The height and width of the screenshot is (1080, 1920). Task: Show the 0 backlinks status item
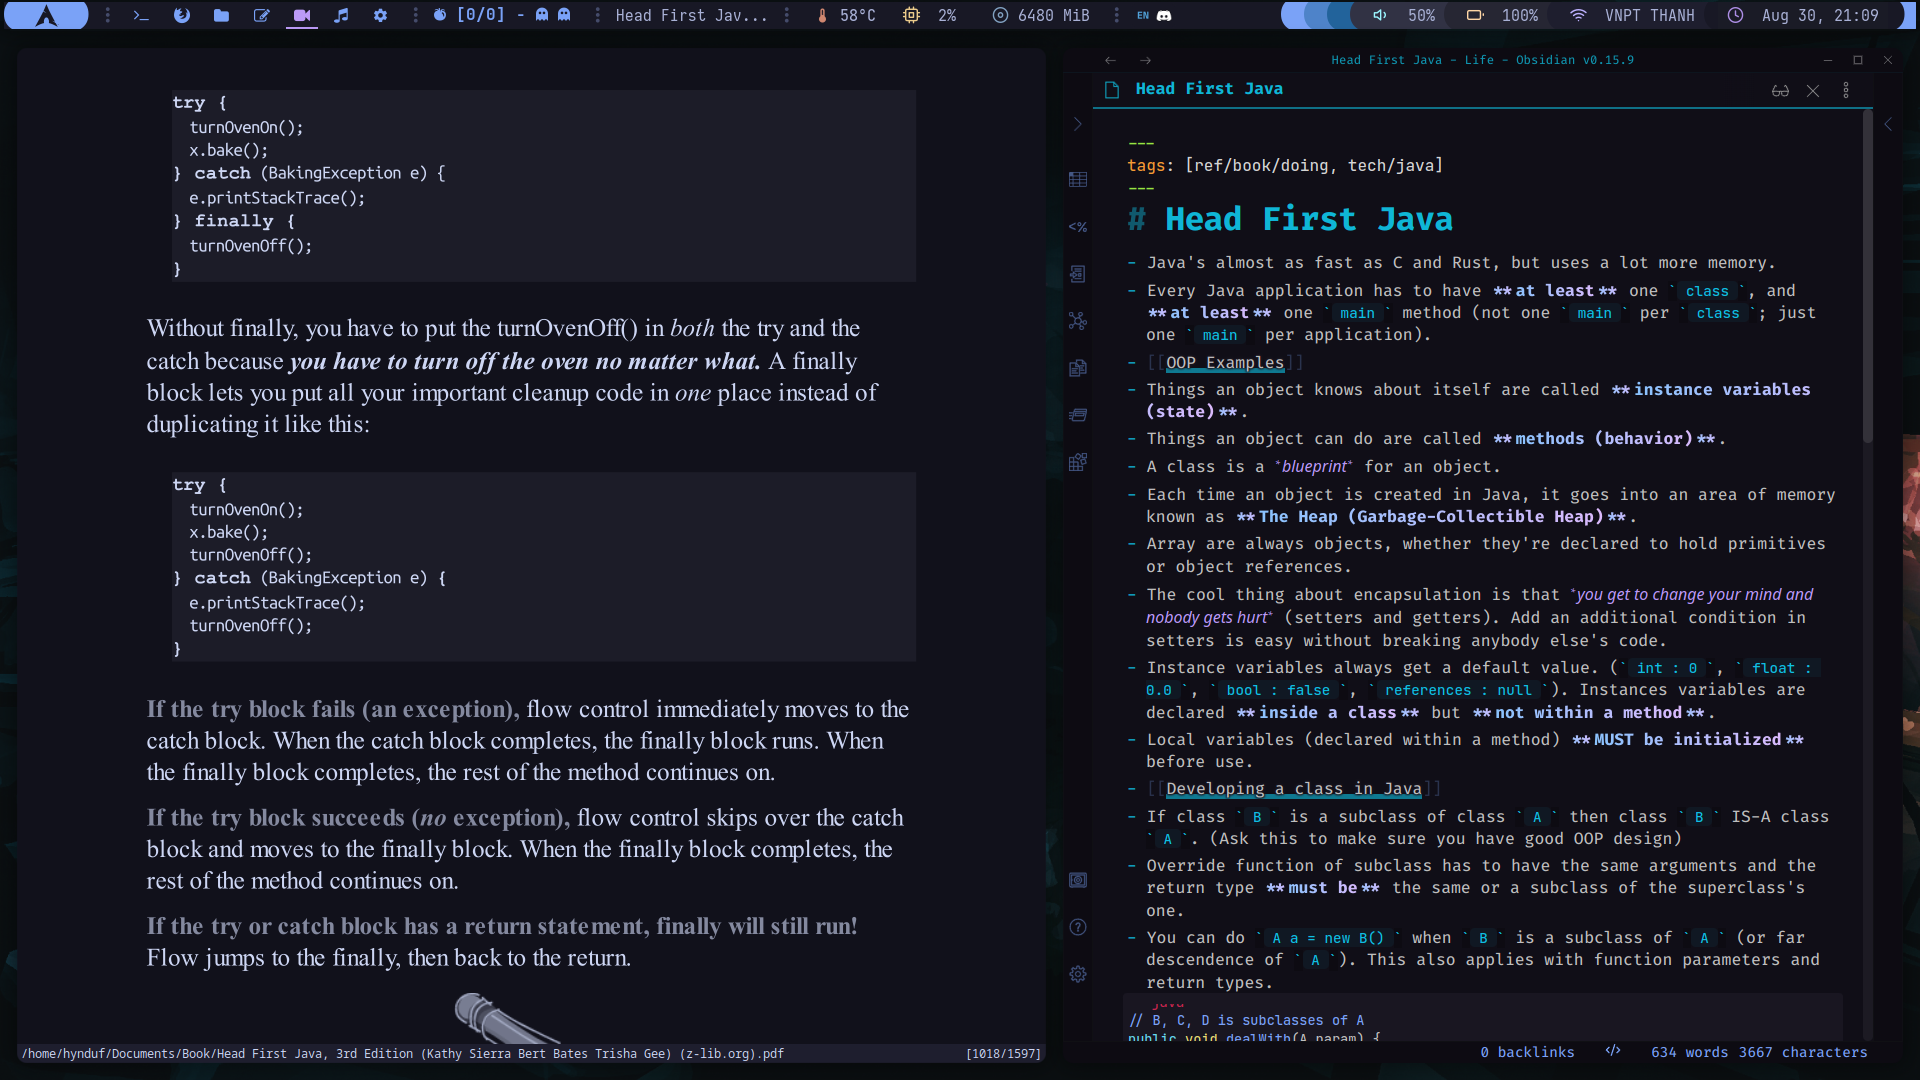[1527, 1052]
